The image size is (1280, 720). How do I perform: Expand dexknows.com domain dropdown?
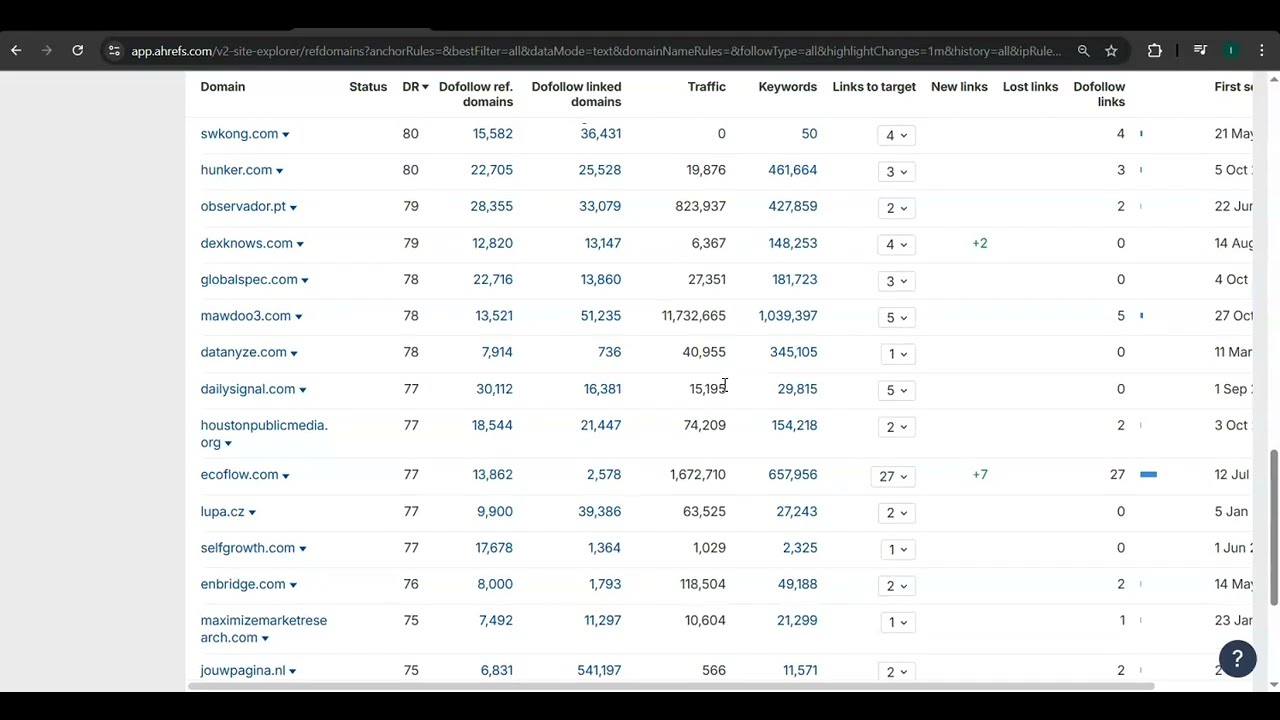click(299, 244)
